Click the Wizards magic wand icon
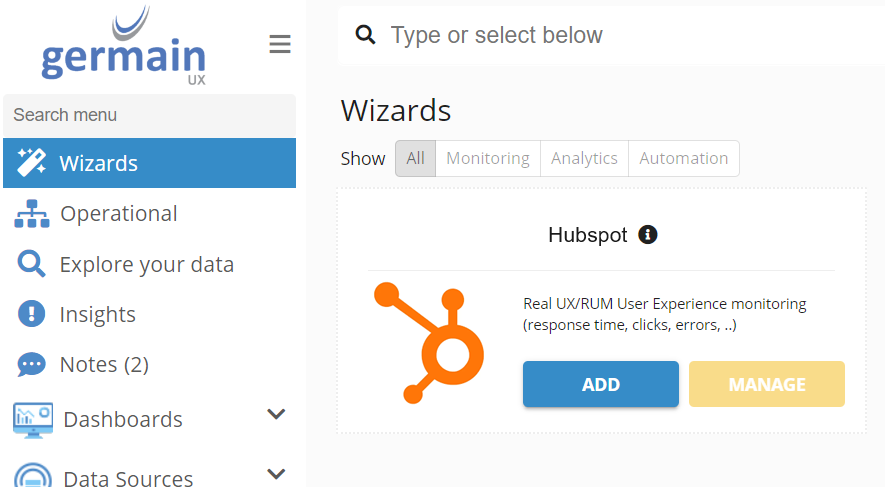Viewport: 885px width, 487px height. click(32, 163)
